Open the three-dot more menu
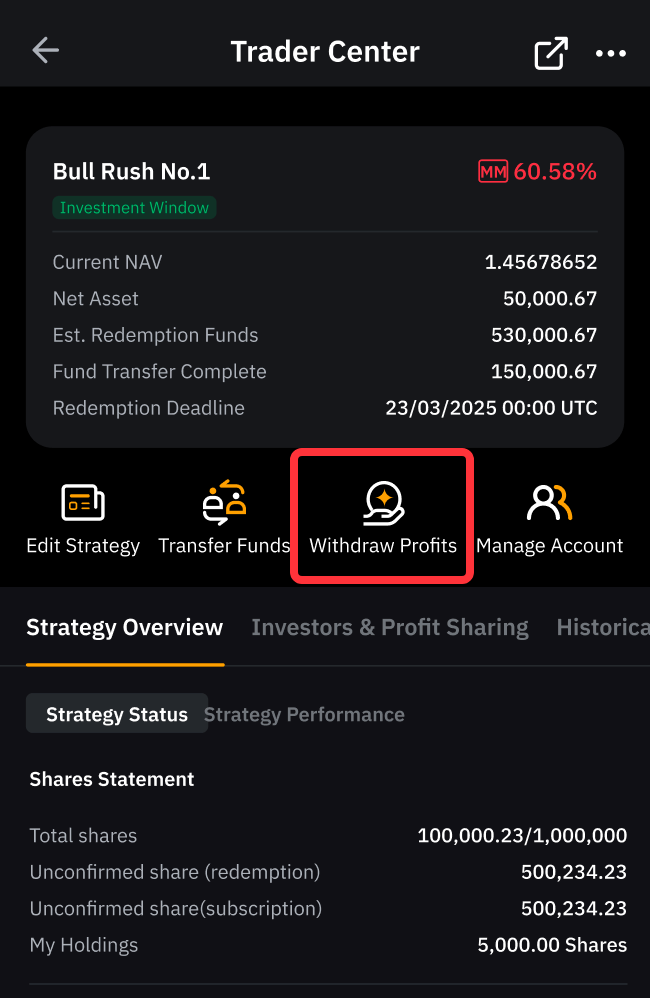Viewport: 650px width, 998px height. (x=611, y=53)
